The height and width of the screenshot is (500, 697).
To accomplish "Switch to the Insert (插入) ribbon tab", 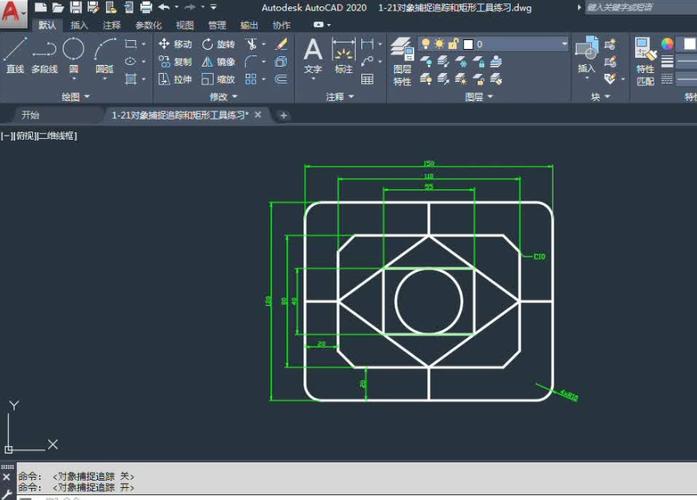I will (x=79, y=25).
